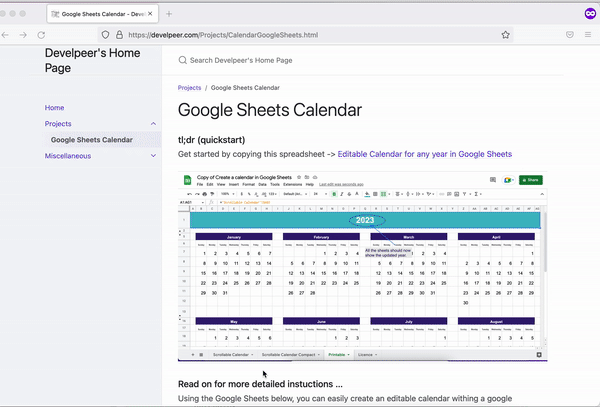
Task: Click the green Sheets logo in embedded screenshot
Action: [x=188, y=180]
